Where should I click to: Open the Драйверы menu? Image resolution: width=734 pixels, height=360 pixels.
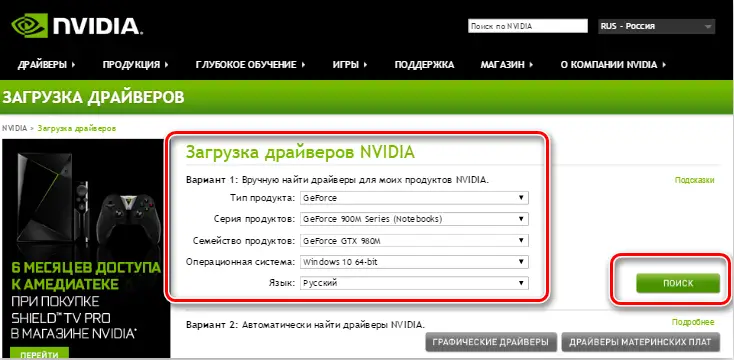46,65
